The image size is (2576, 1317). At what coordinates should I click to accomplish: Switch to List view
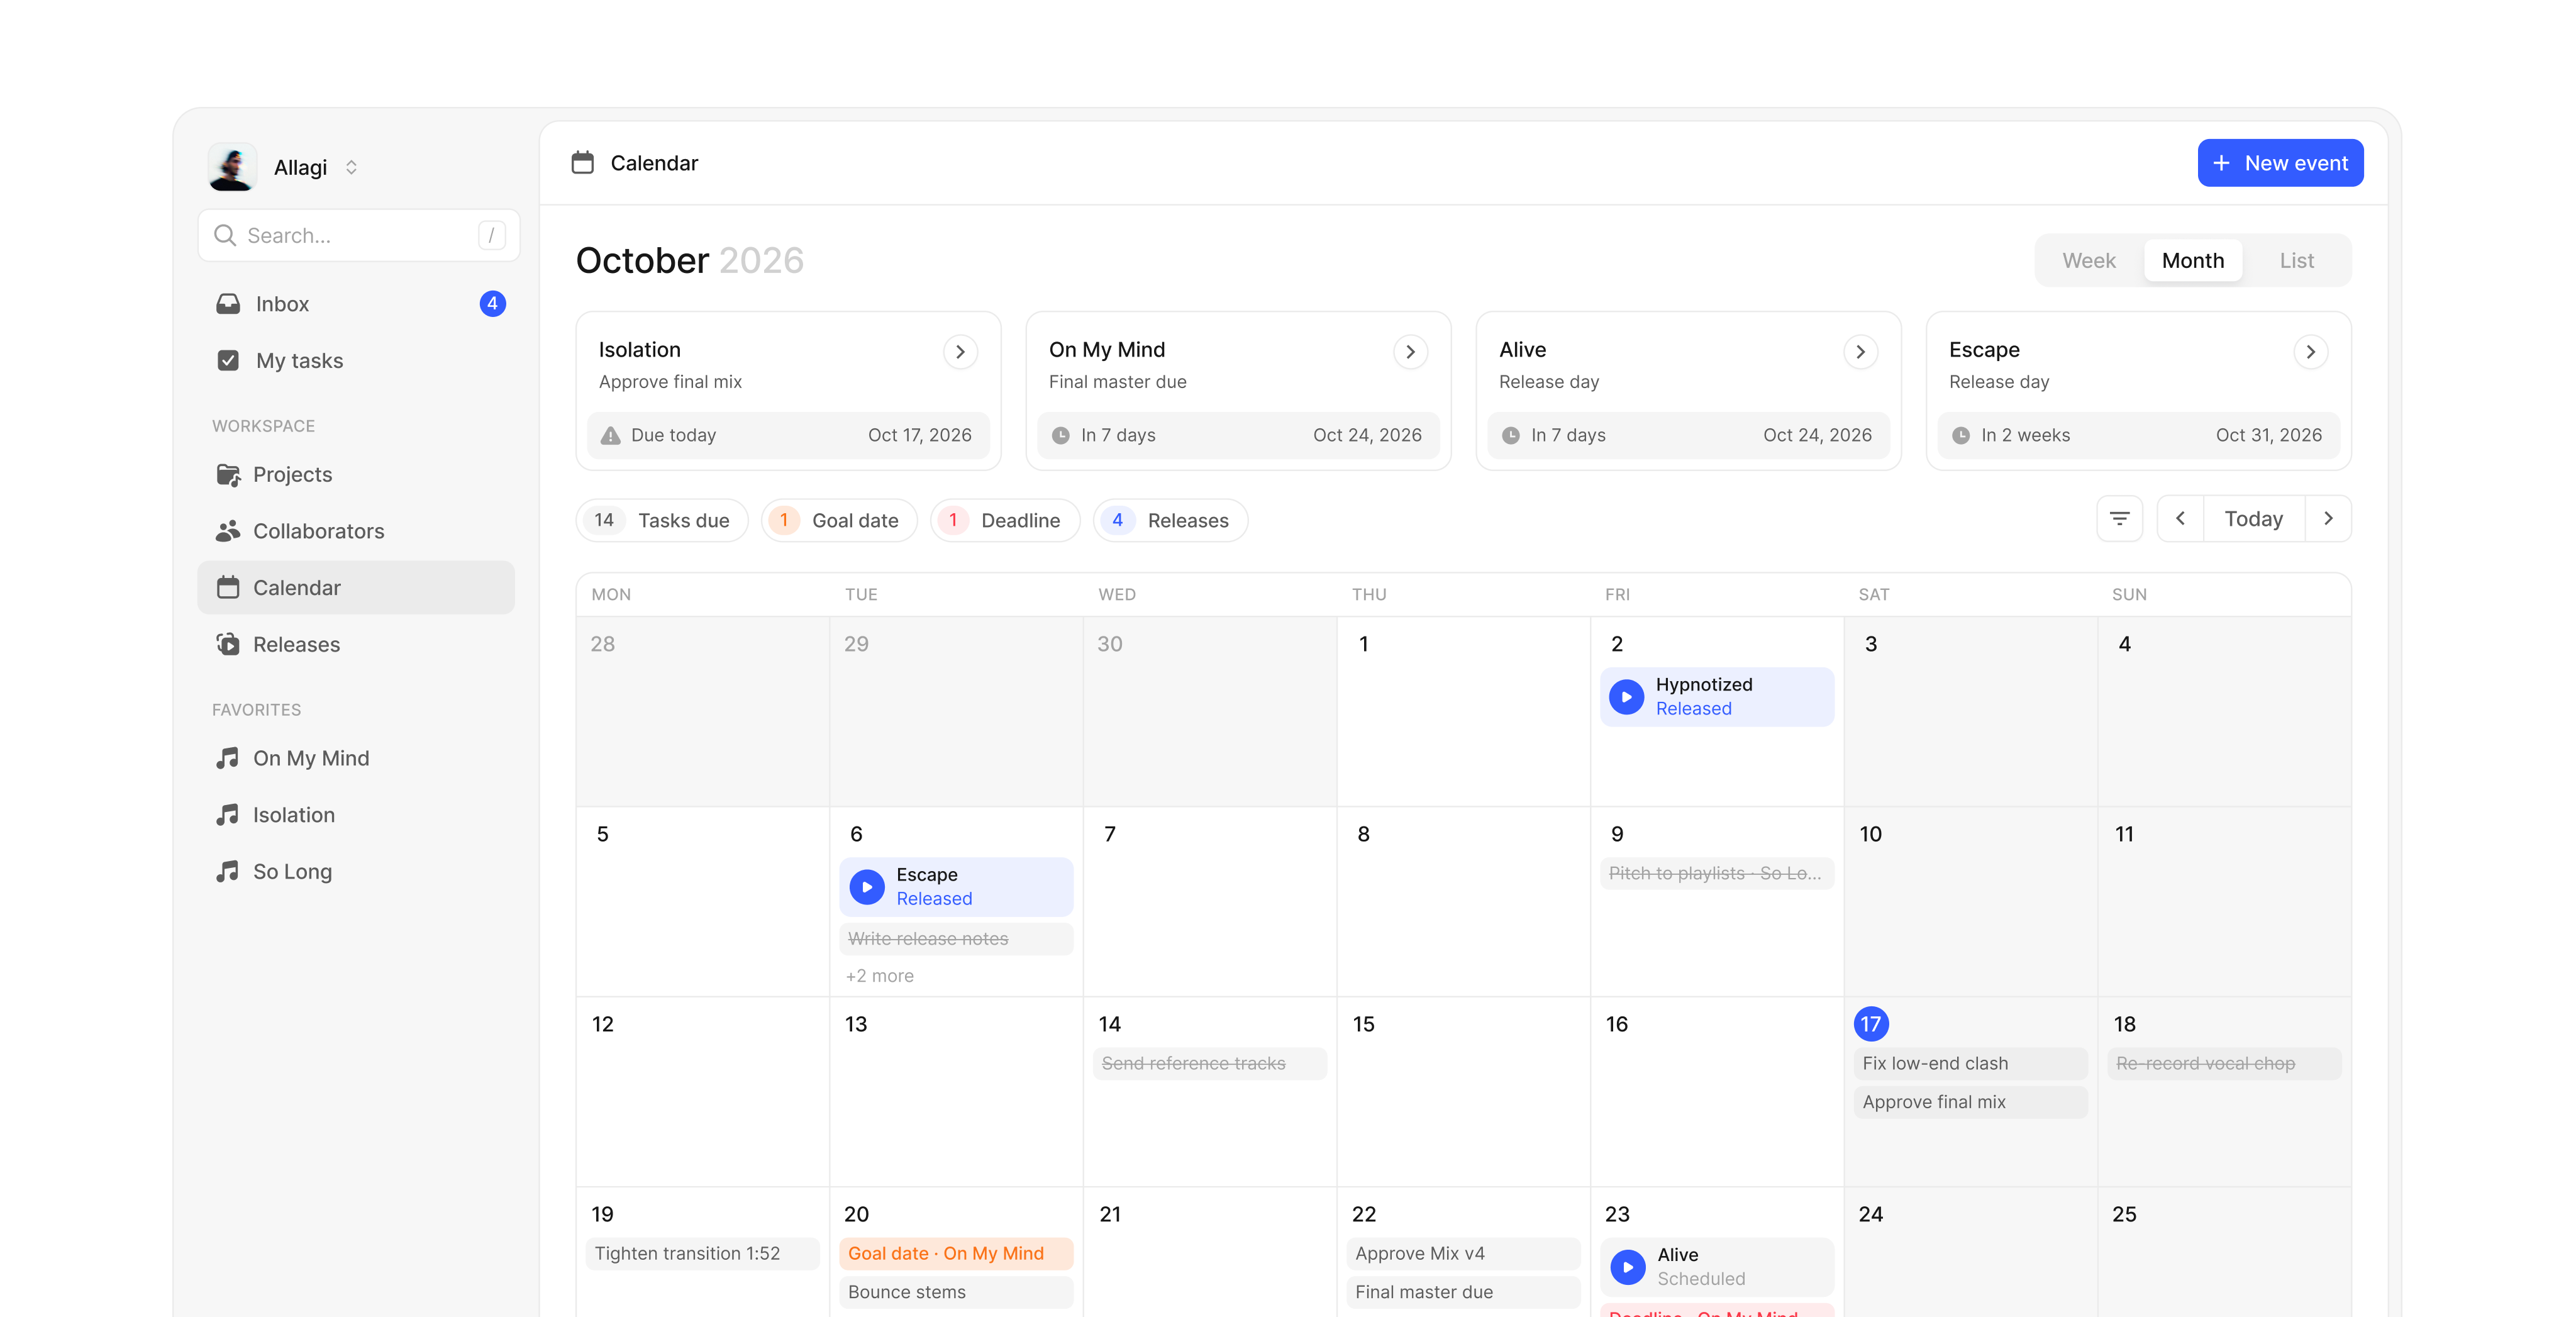click(2297, 260)
